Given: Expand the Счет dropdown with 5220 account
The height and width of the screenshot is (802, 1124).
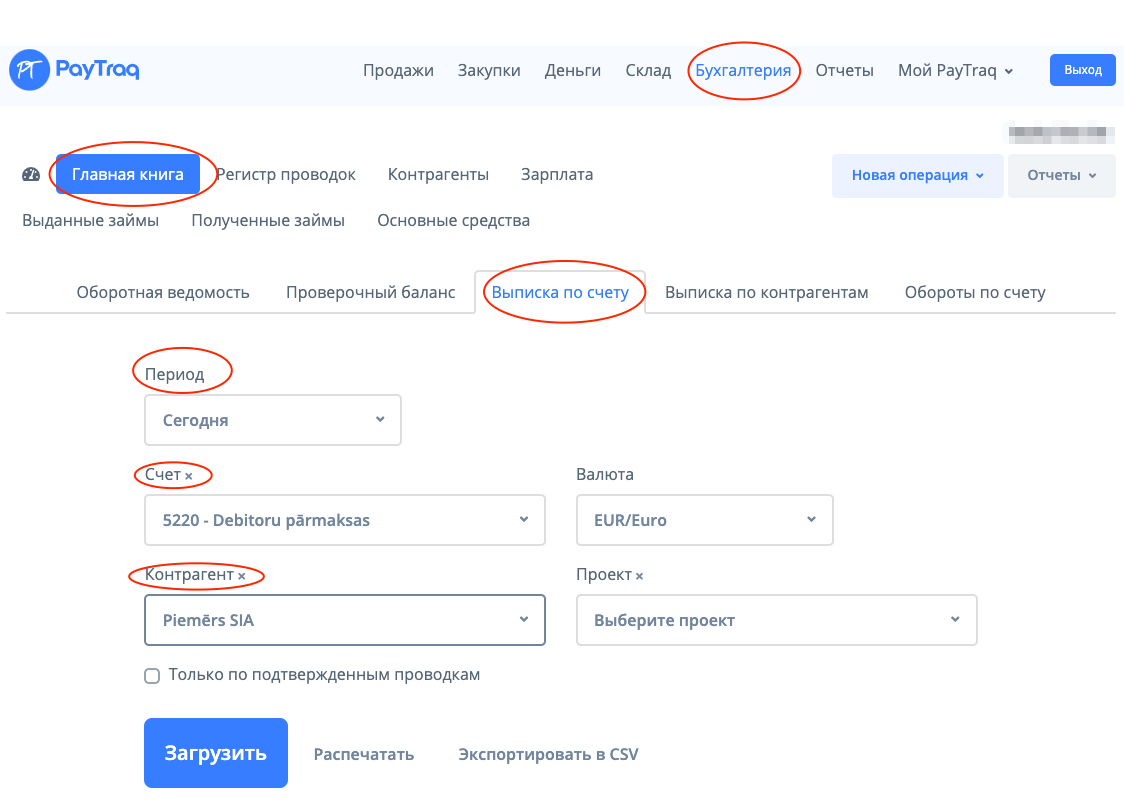Looking at the screenshot, I should coord(345,520).
